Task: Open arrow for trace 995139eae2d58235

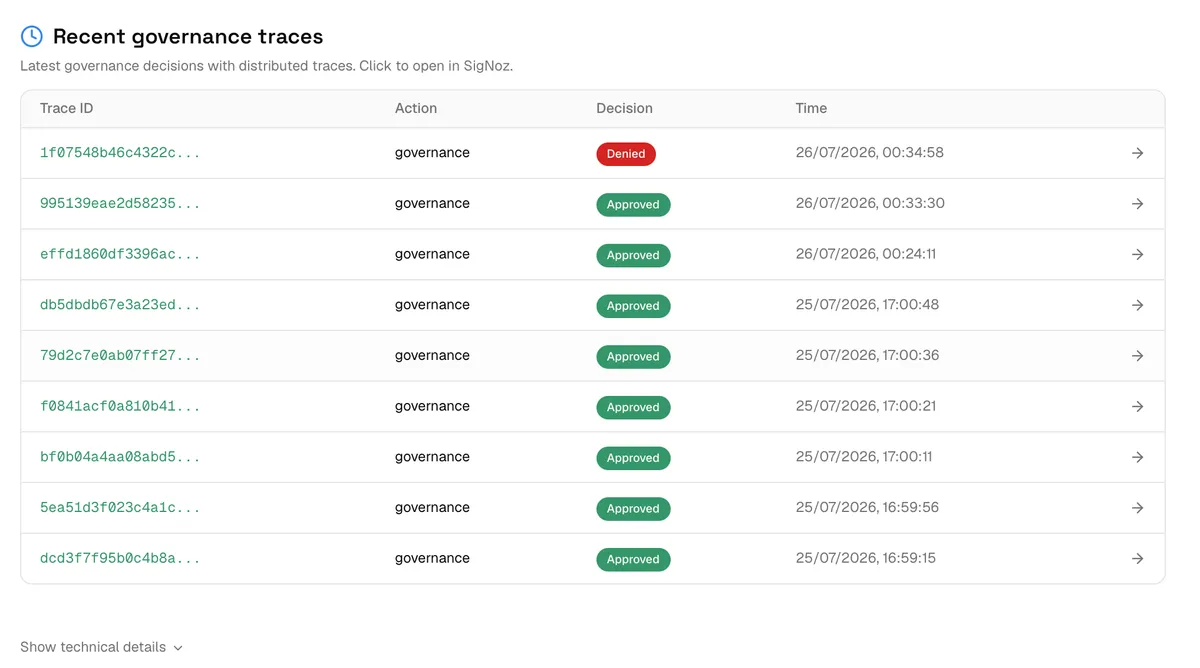Action: [x=1137, y=204]
